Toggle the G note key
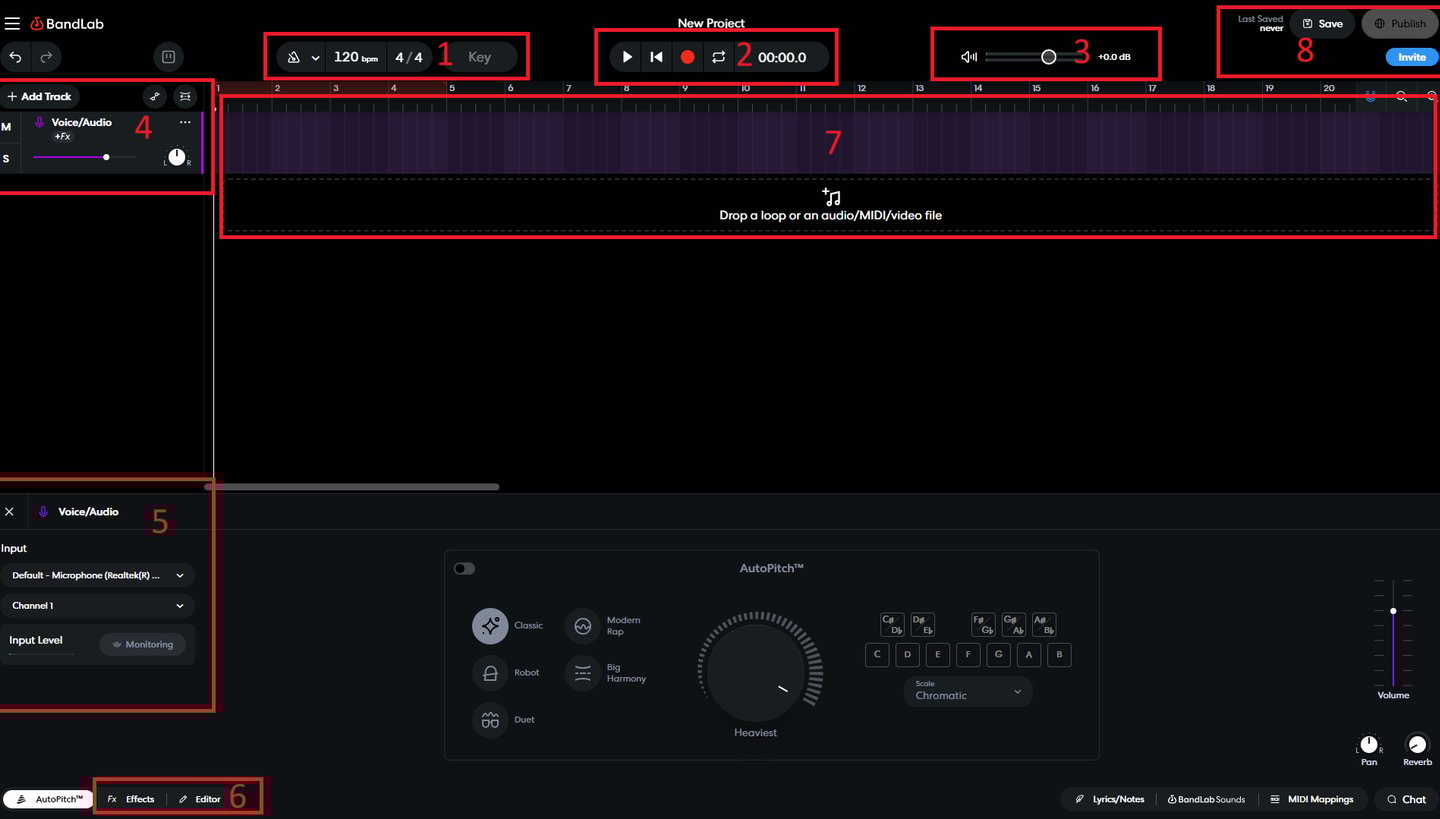This screenshot has width=1440, height=819. coord(998,655)
